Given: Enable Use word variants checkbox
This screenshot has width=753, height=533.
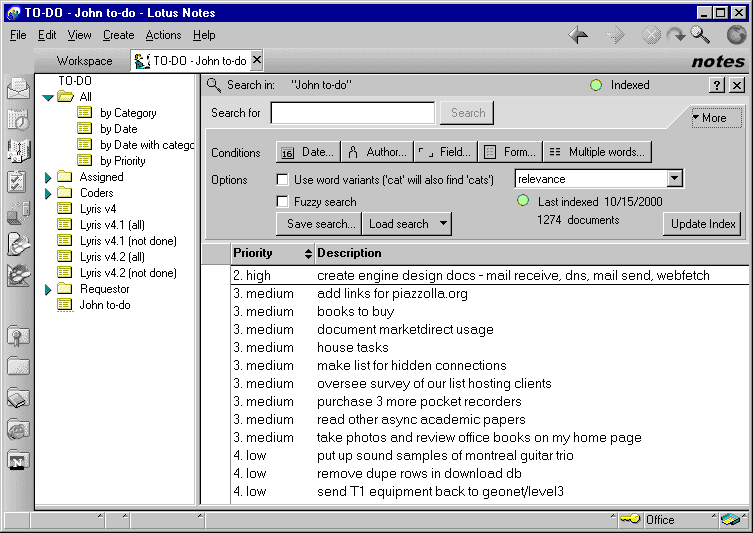Looking at the screenshot, I should [282, 180].
